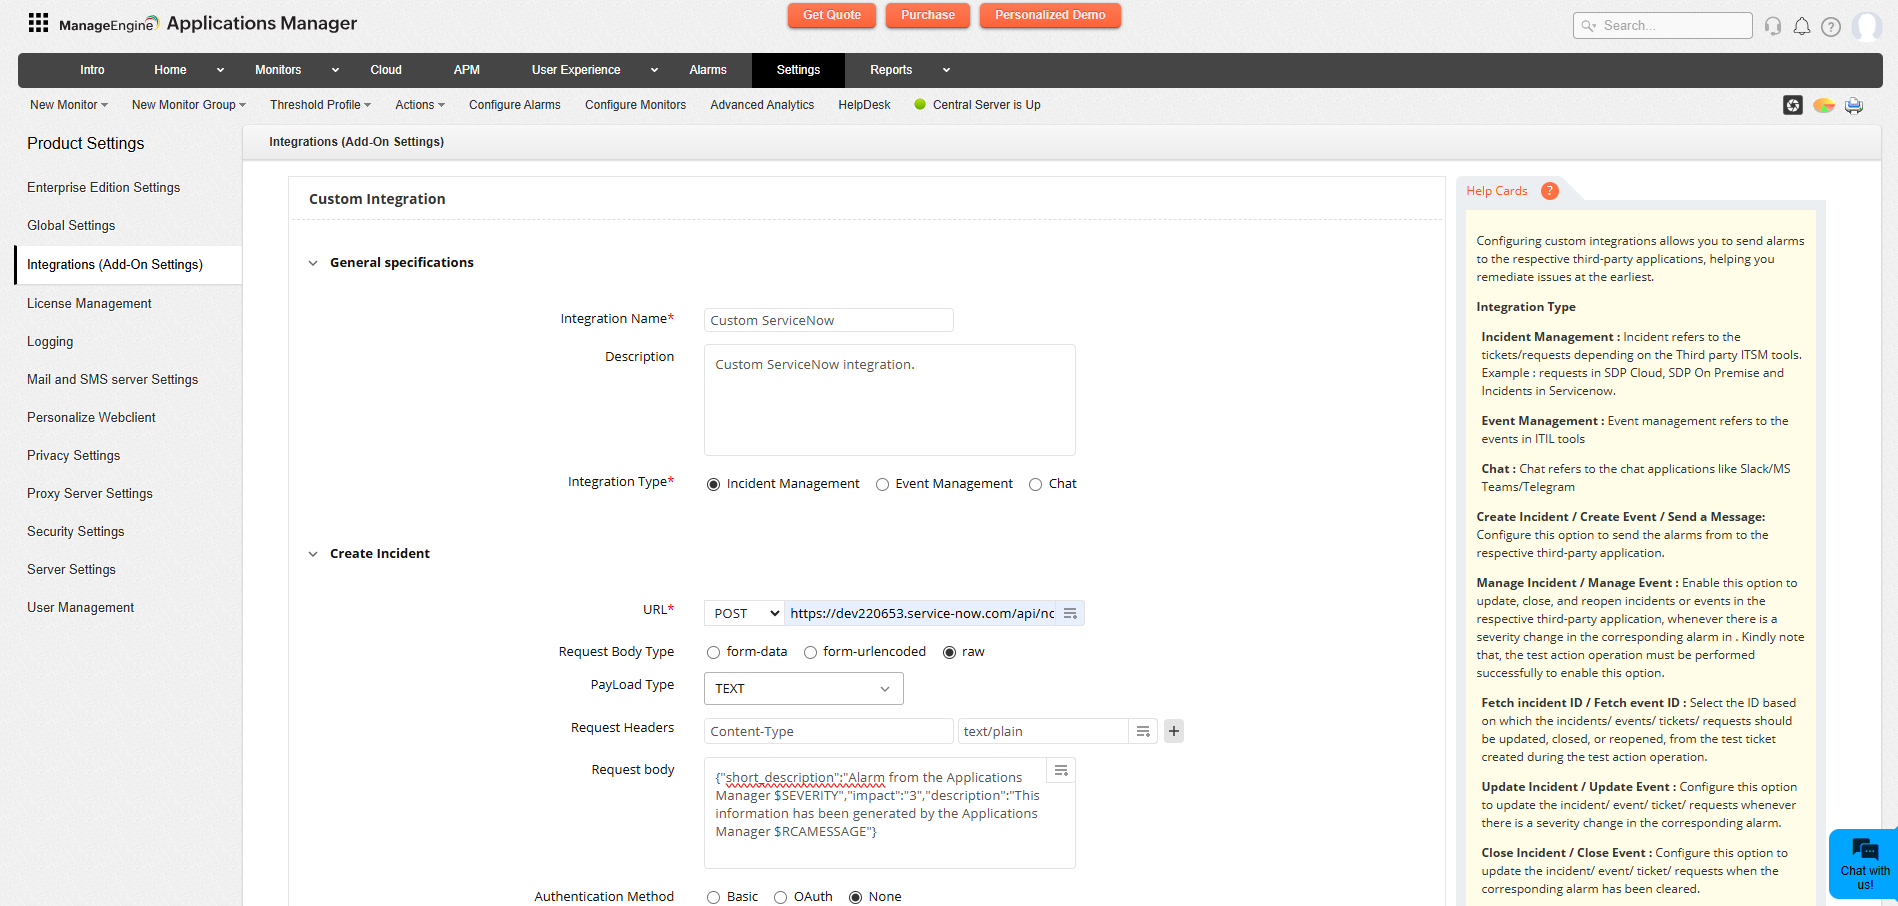Open the Configure Monitors link

click(x=636, y=105)
